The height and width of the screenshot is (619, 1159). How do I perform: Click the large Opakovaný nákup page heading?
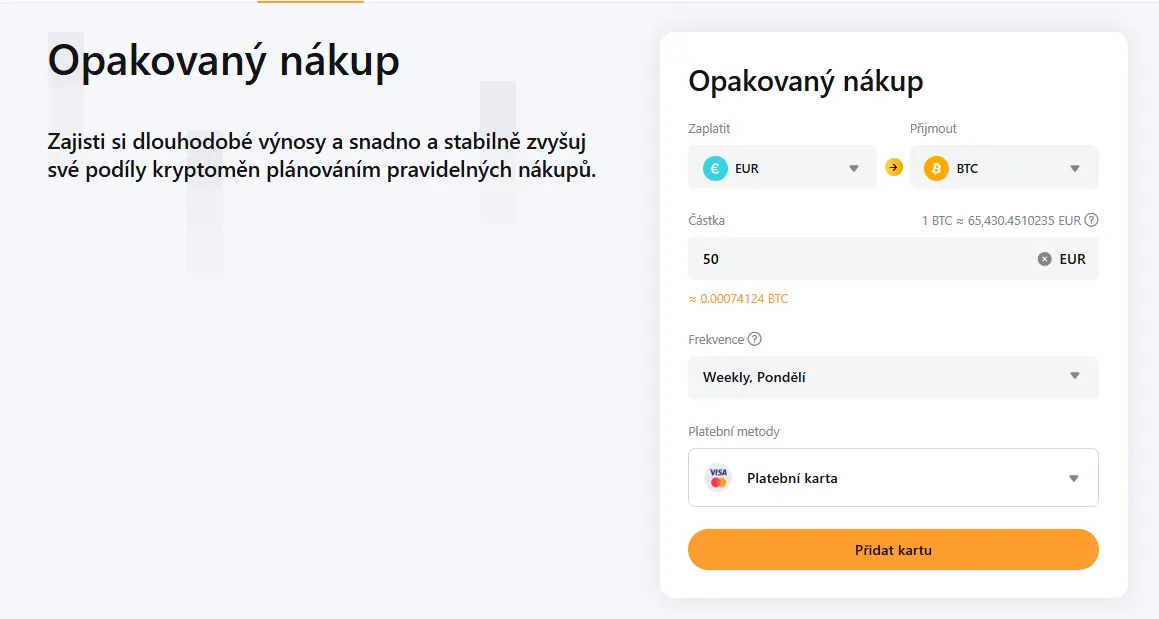[223, 60]
